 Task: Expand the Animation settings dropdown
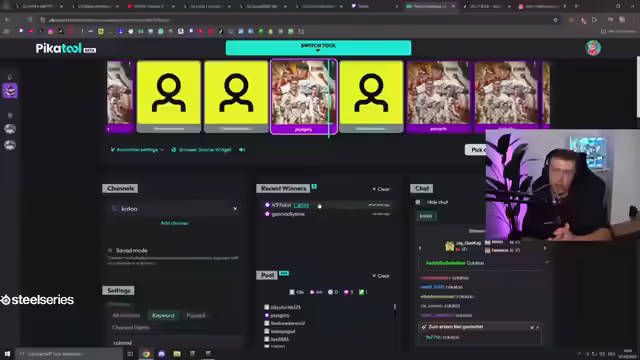pyautogui.click(x=137, y=150)
